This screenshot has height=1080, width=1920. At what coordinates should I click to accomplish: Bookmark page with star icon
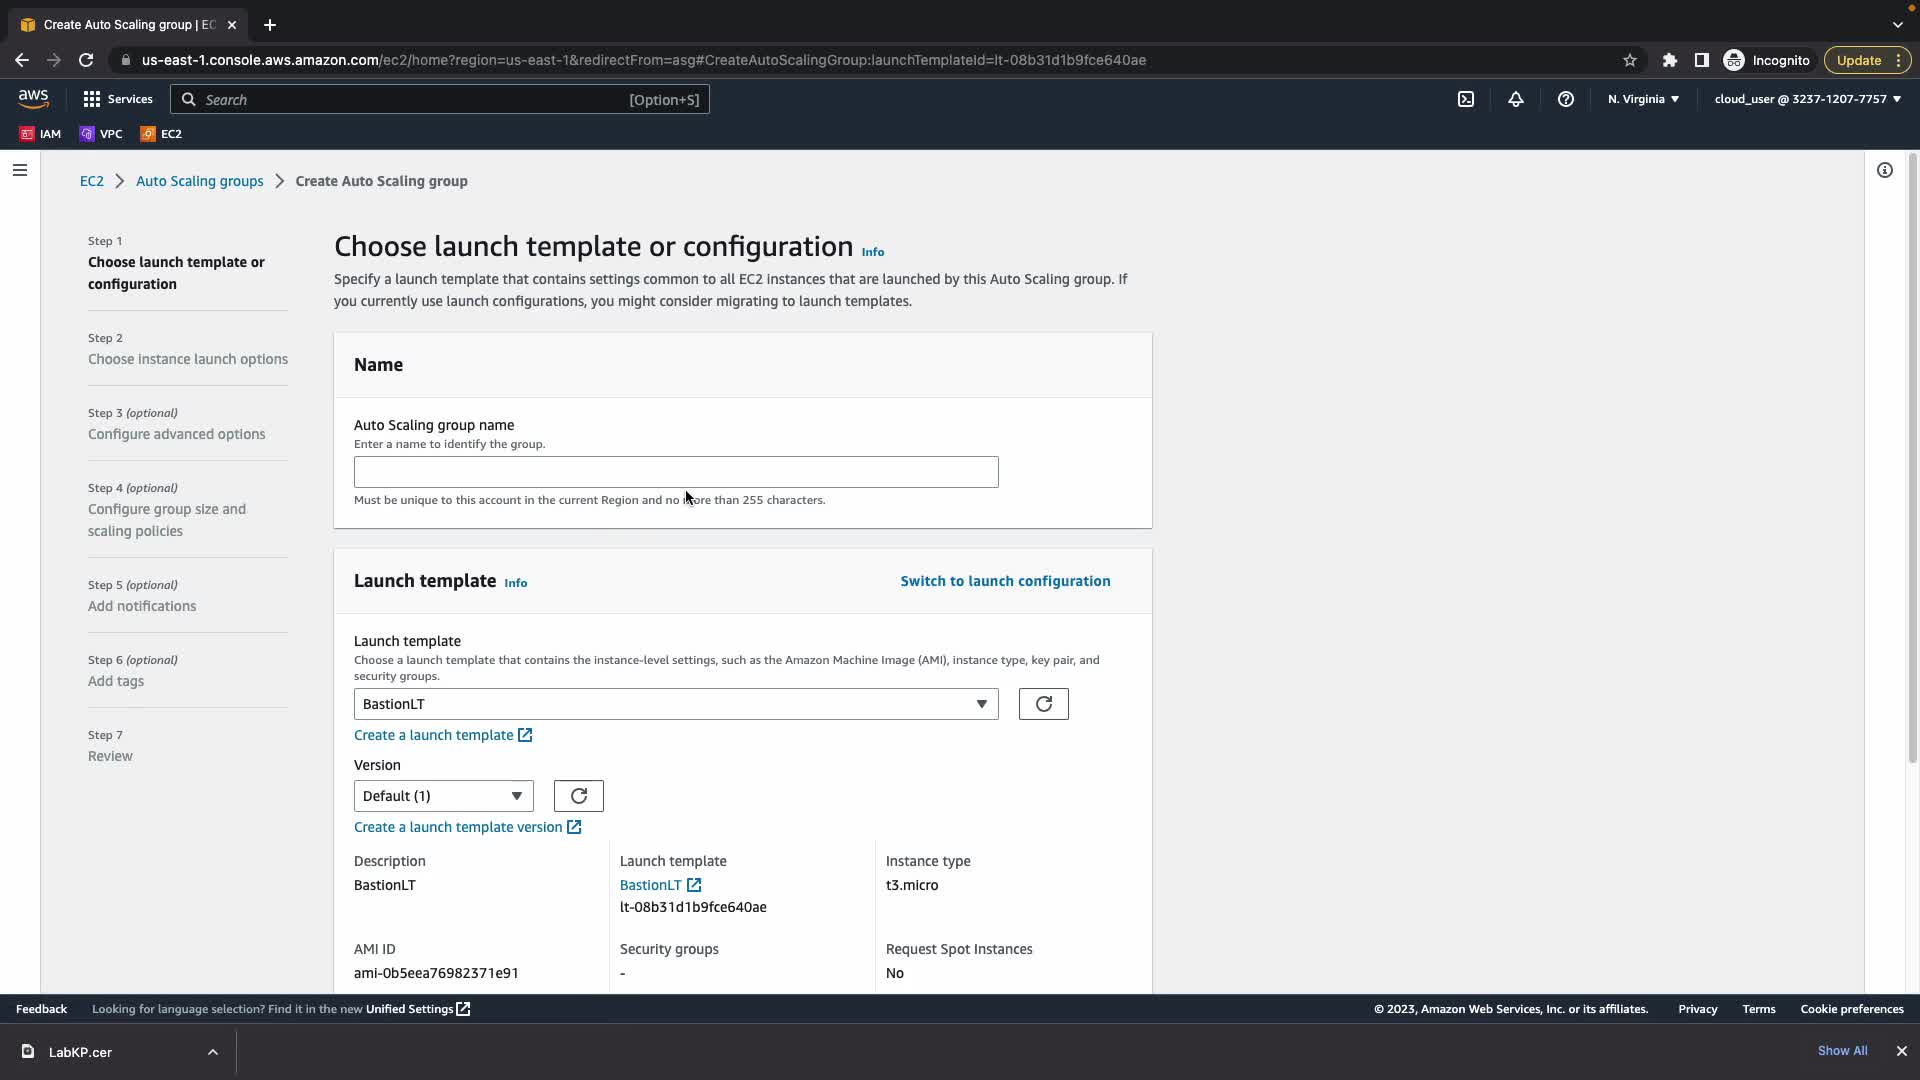(1630, 60)
